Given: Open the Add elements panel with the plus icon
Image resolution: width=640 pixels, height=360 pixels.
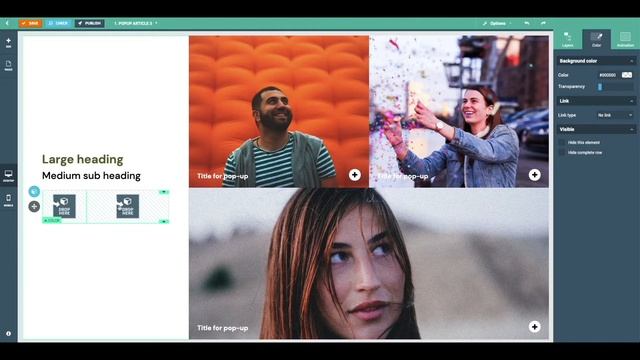Looking at the screenshot, I should (x=8, y=42).
